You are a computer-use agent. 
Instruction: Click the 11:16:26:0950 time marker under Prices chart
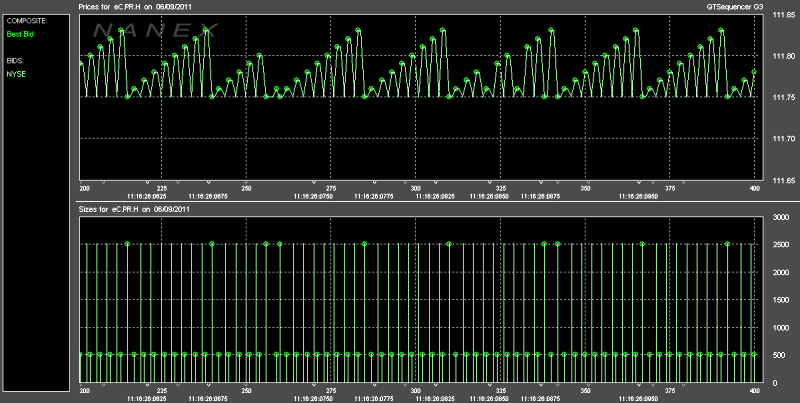(638, 196)
